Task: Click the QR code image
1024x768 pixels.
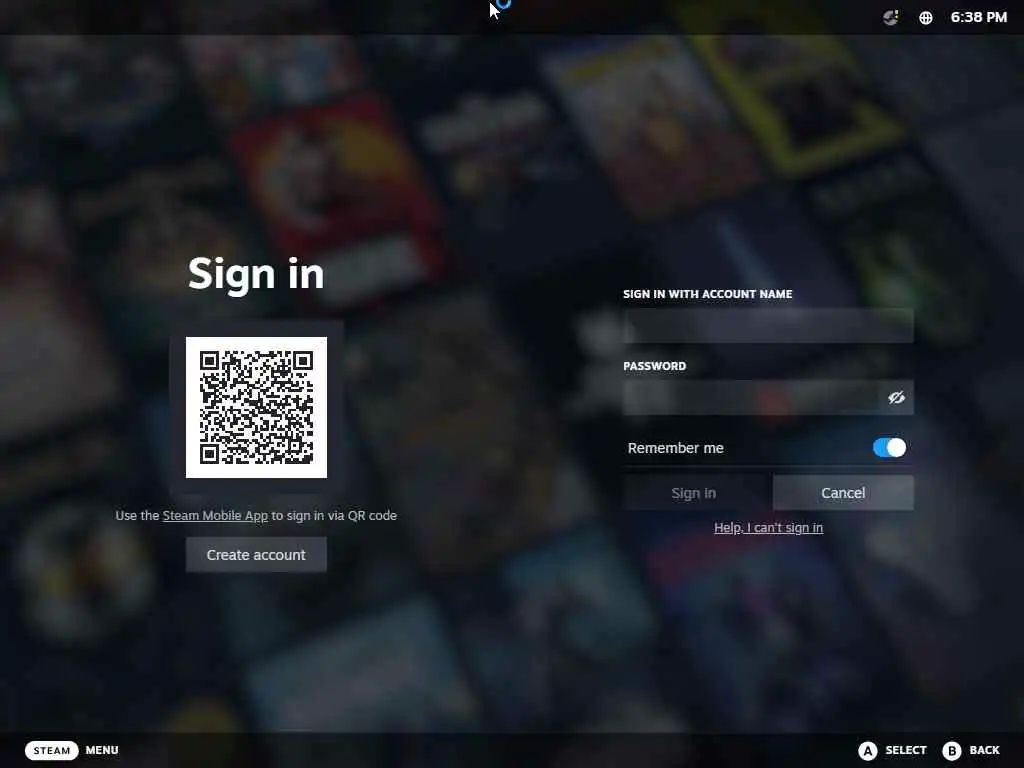Action: tap(257, 408)
